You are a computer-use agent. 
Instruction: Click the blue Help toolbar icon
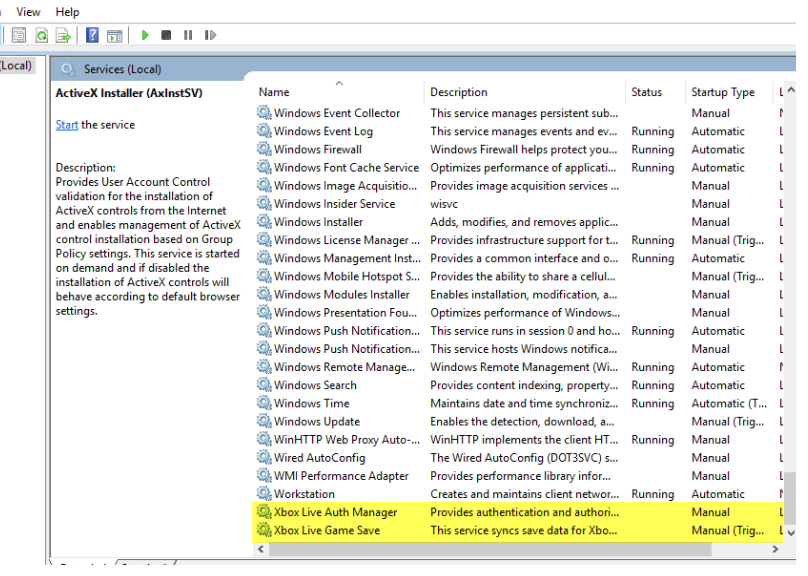[92, 35]
